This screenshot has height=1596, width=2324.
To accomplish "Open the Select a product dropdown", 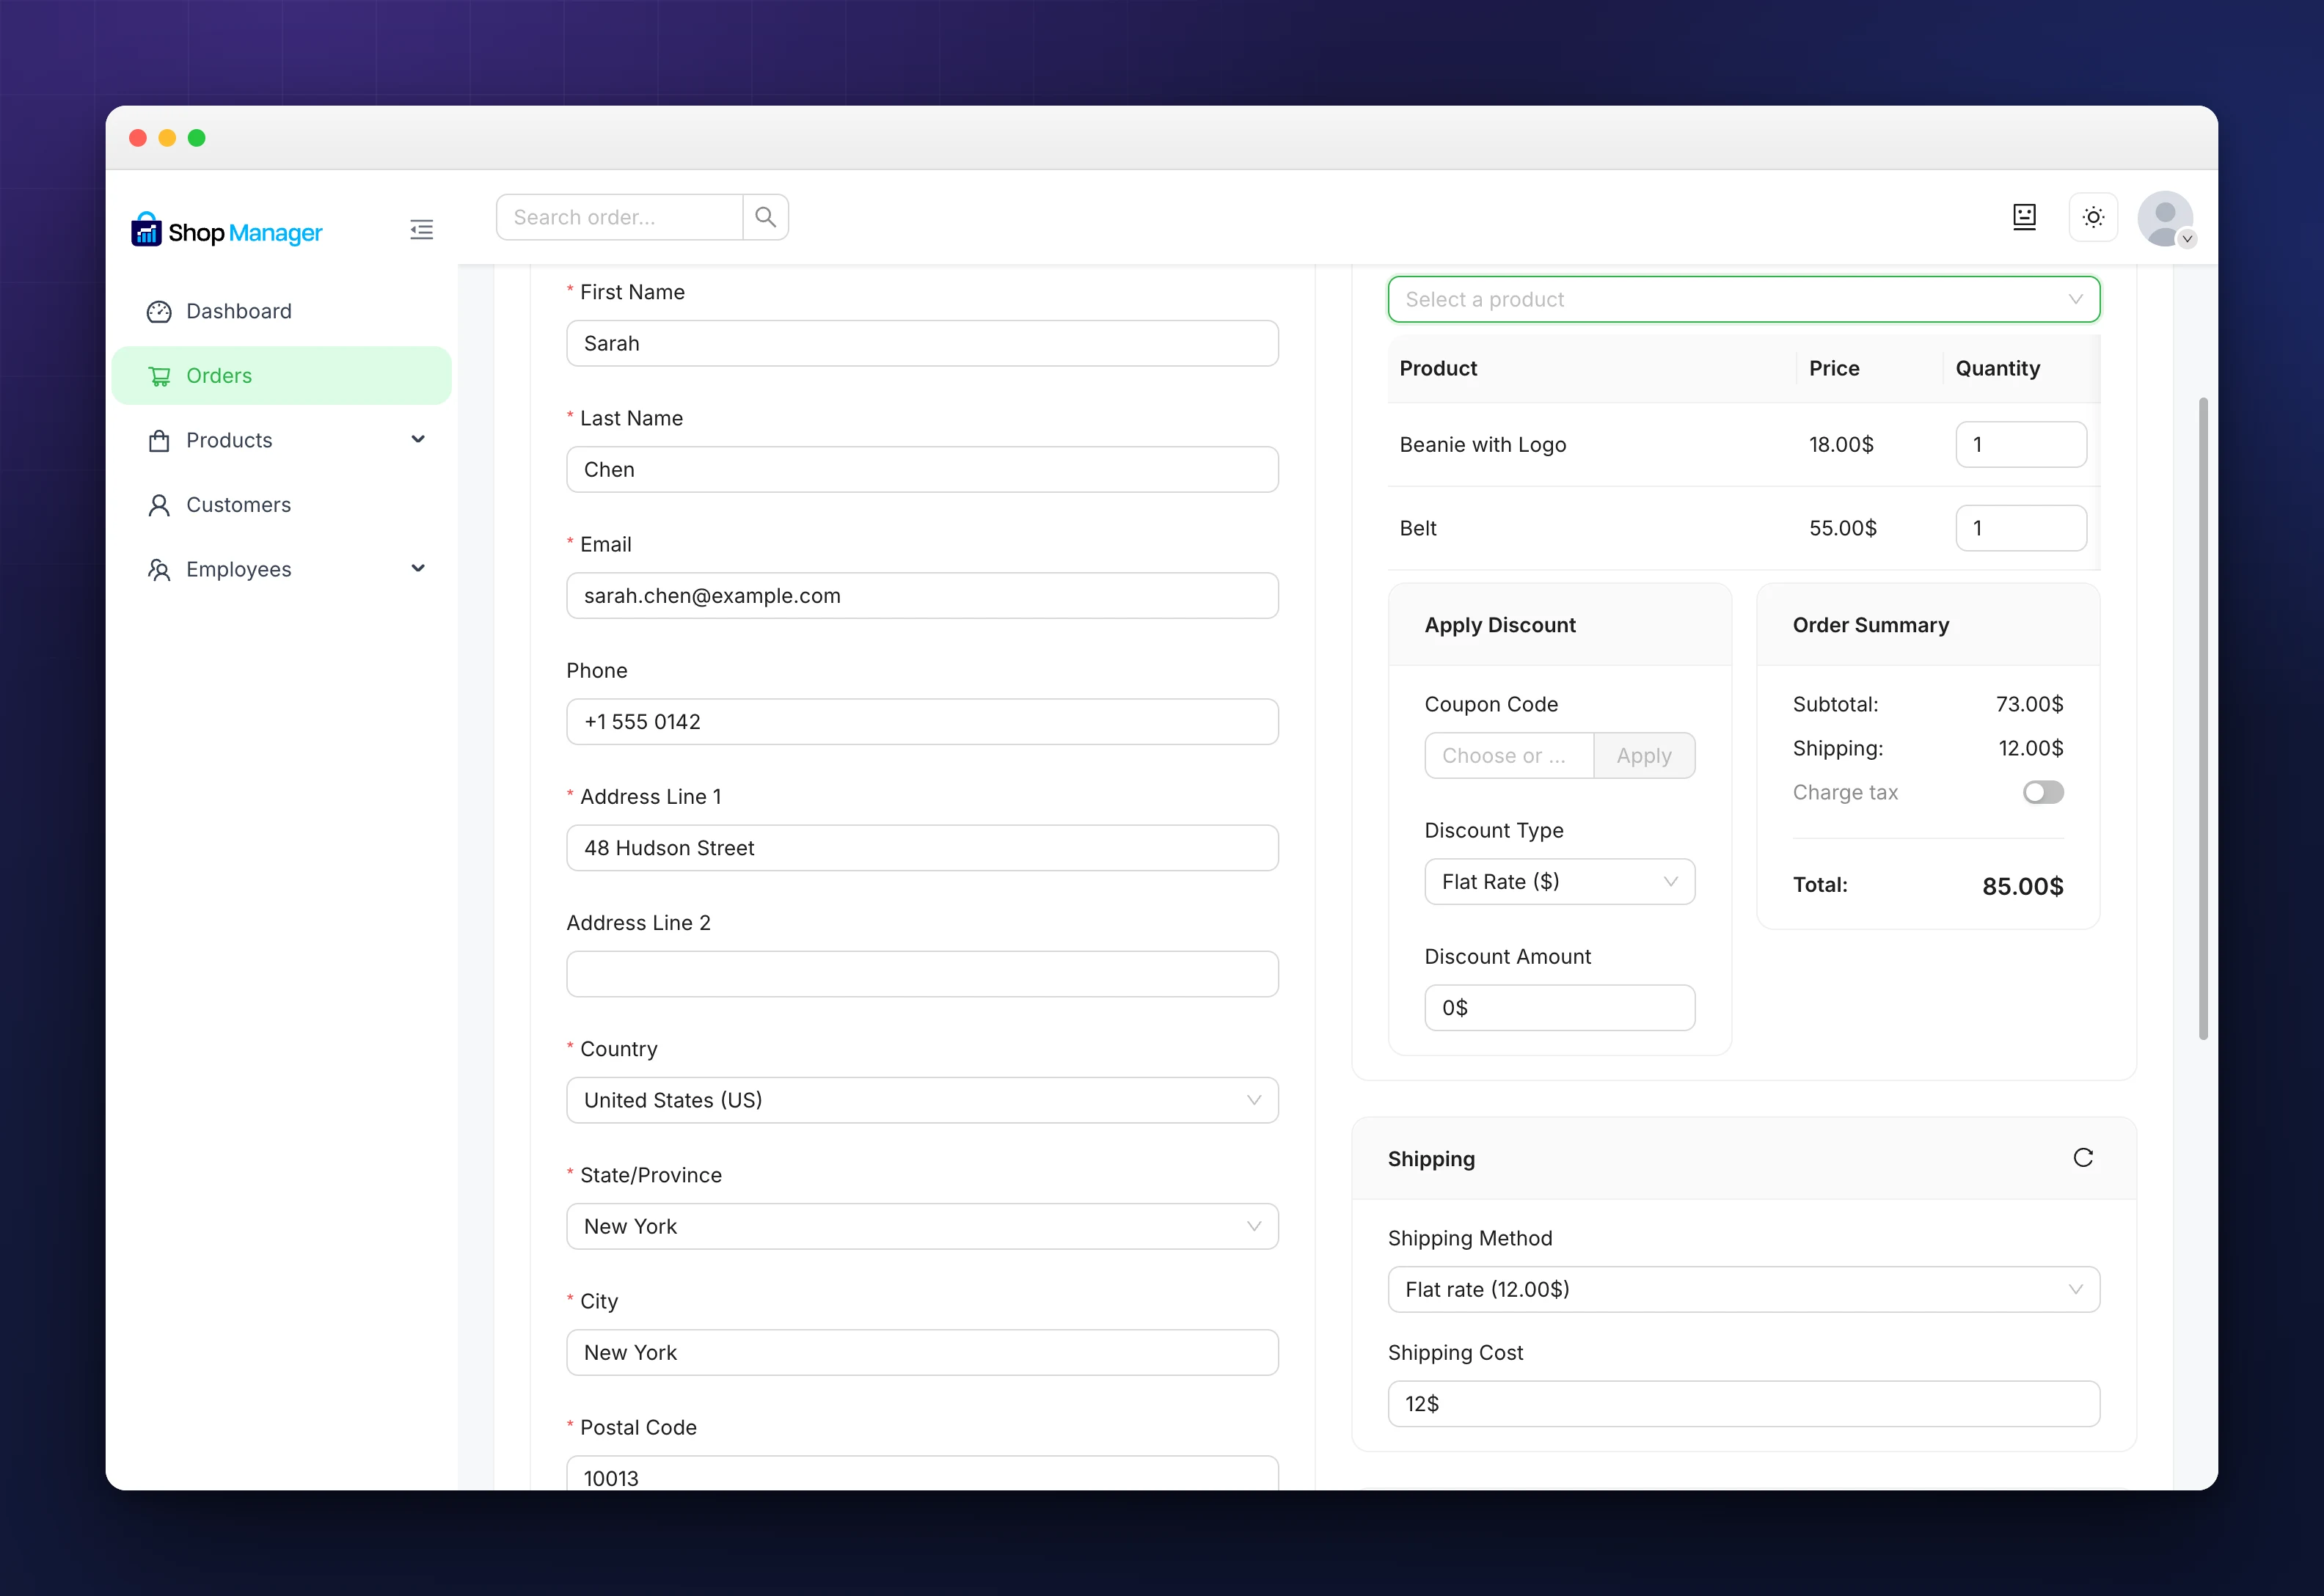I will [x=1744, y=299].
